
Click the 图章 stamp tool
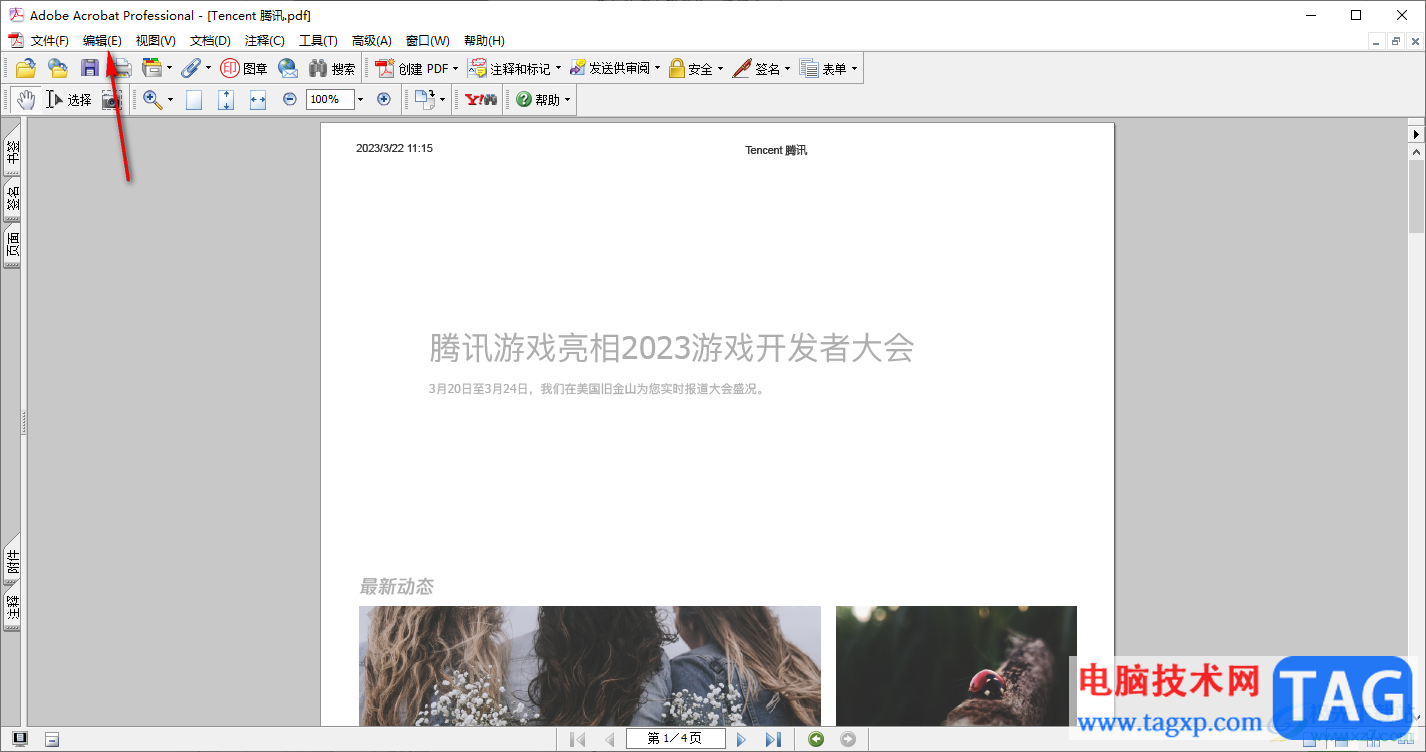243,68
